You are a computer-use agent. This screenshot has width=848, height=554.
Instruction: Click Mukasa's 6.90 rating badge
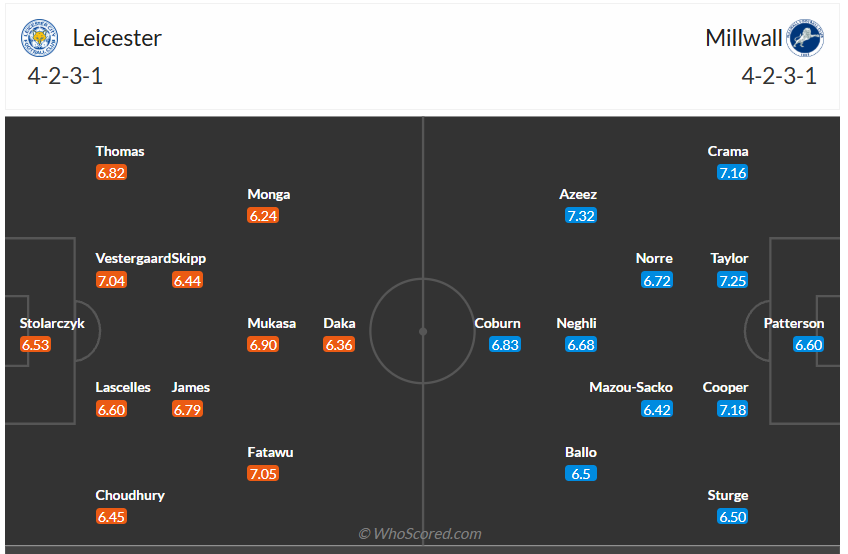click(263, 345)
